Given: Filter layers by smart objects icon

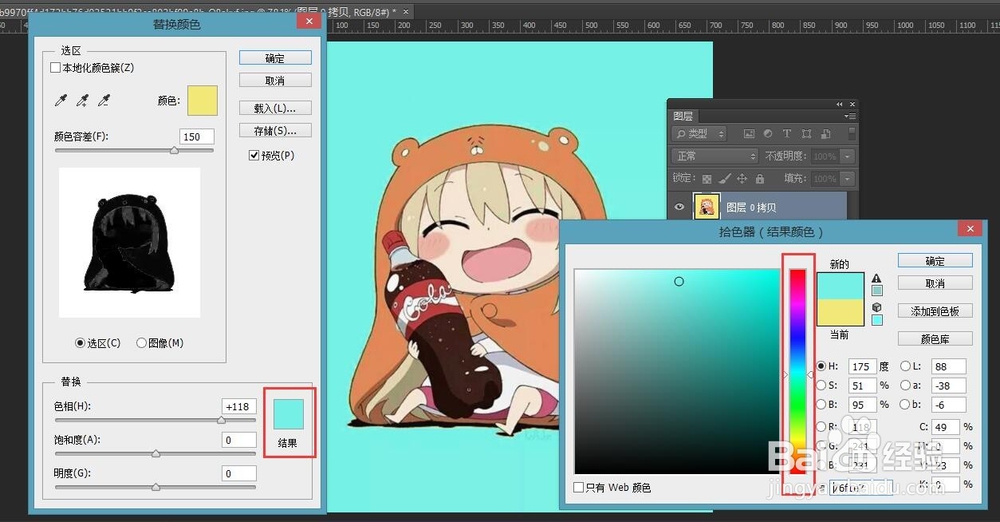Looking at the screenshot, I should [x=826, y=133].
